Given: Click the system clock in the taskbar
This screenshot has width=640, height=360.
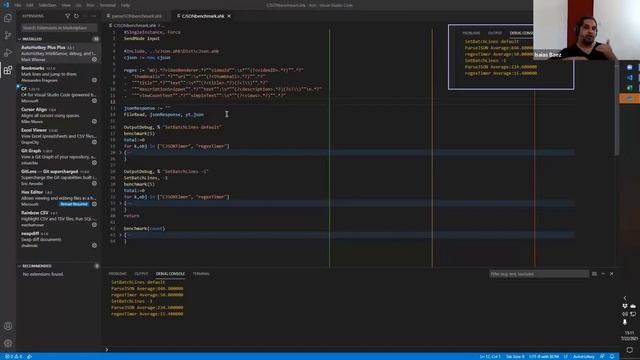Looking at the screenshot, I should (629, 336).
